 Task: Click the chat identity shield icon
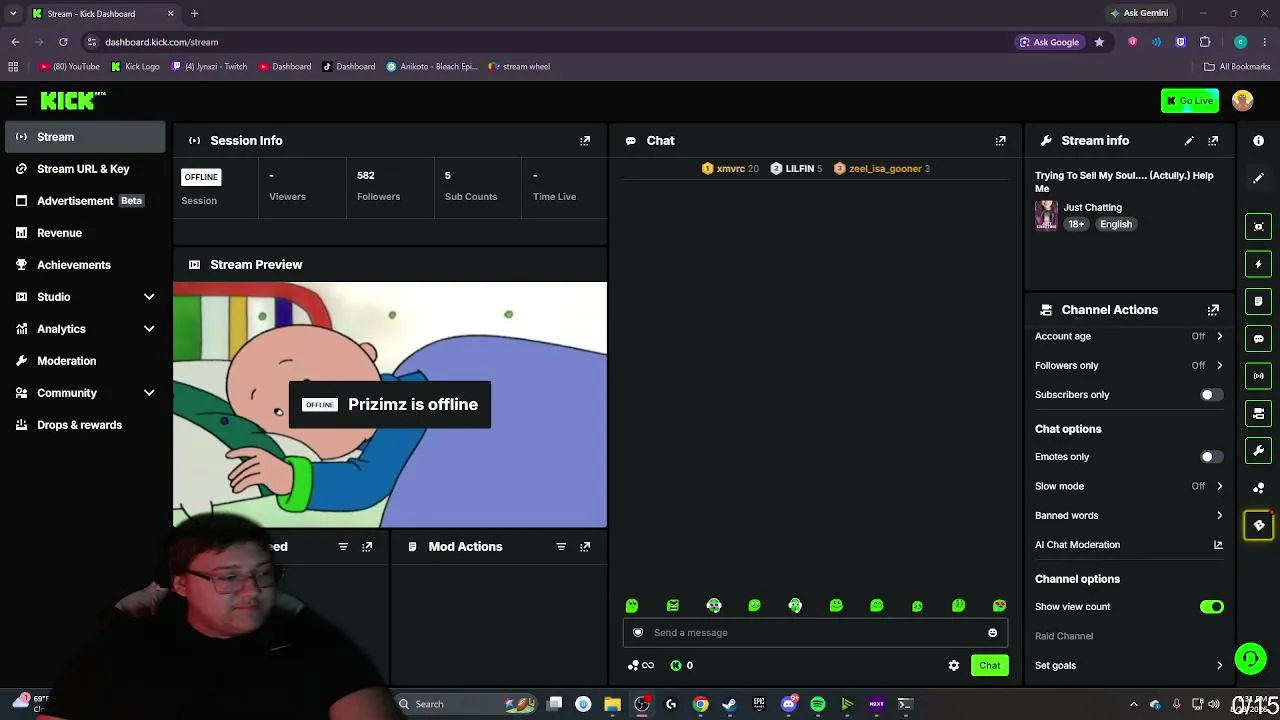(638, 633)
